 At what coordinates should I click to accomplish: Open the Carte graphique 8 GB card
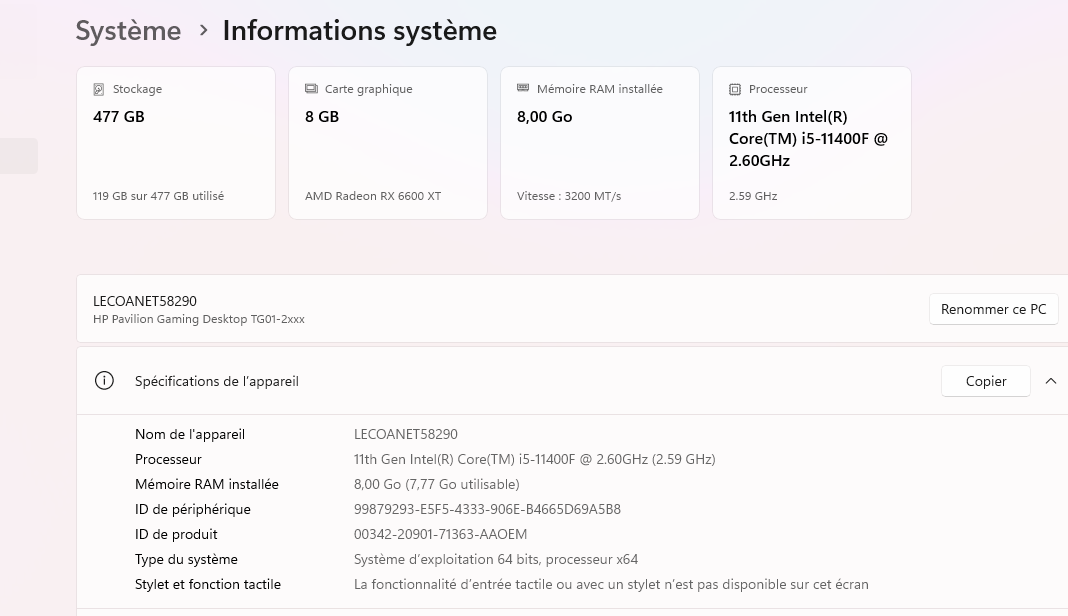[388, 143]
